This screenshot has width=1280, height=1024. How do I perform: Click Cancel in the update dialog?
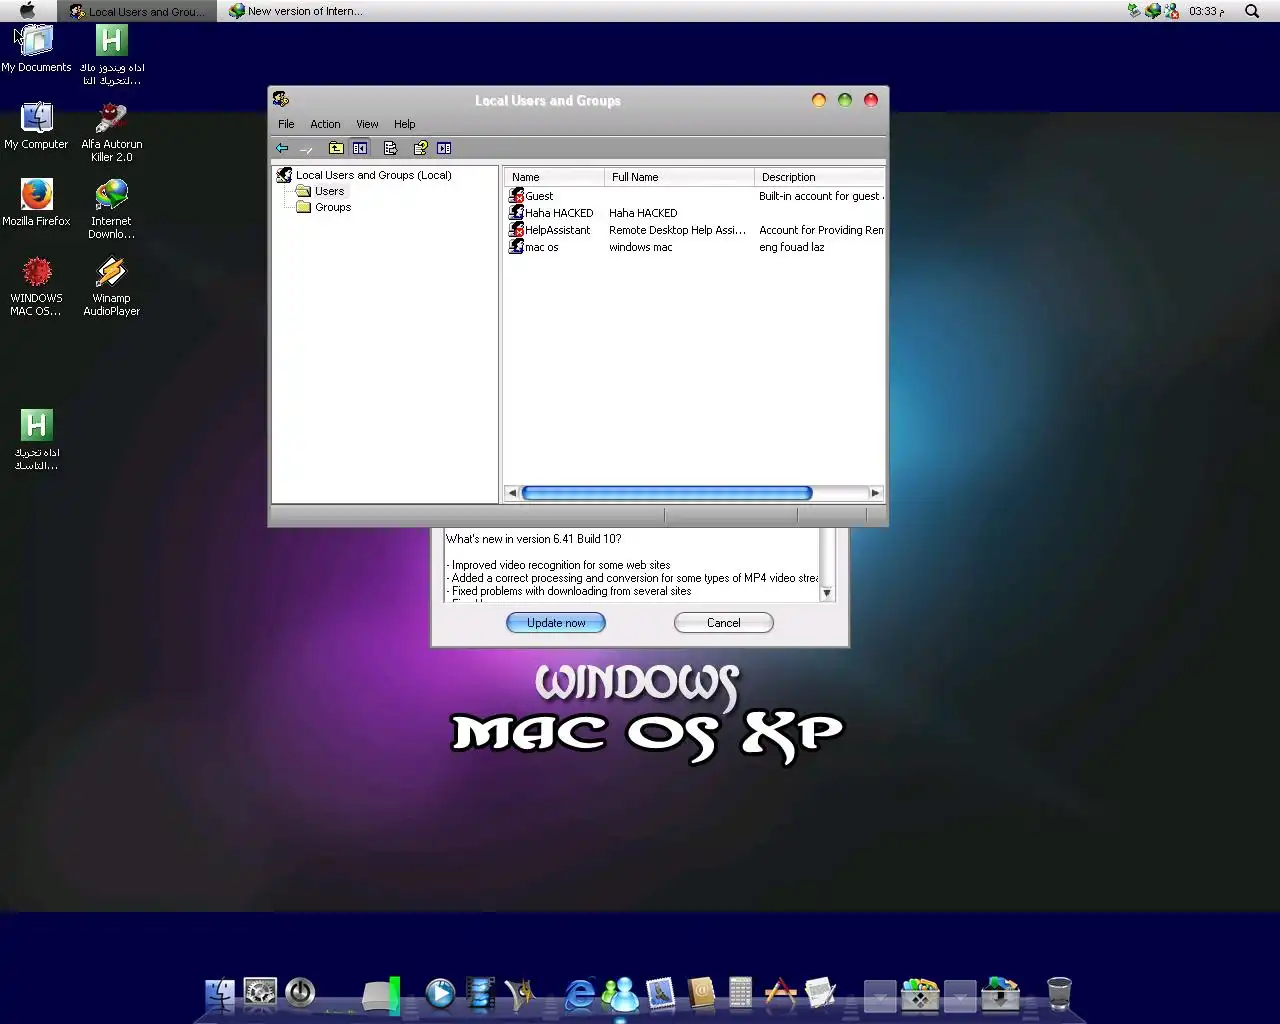point(724,623)
